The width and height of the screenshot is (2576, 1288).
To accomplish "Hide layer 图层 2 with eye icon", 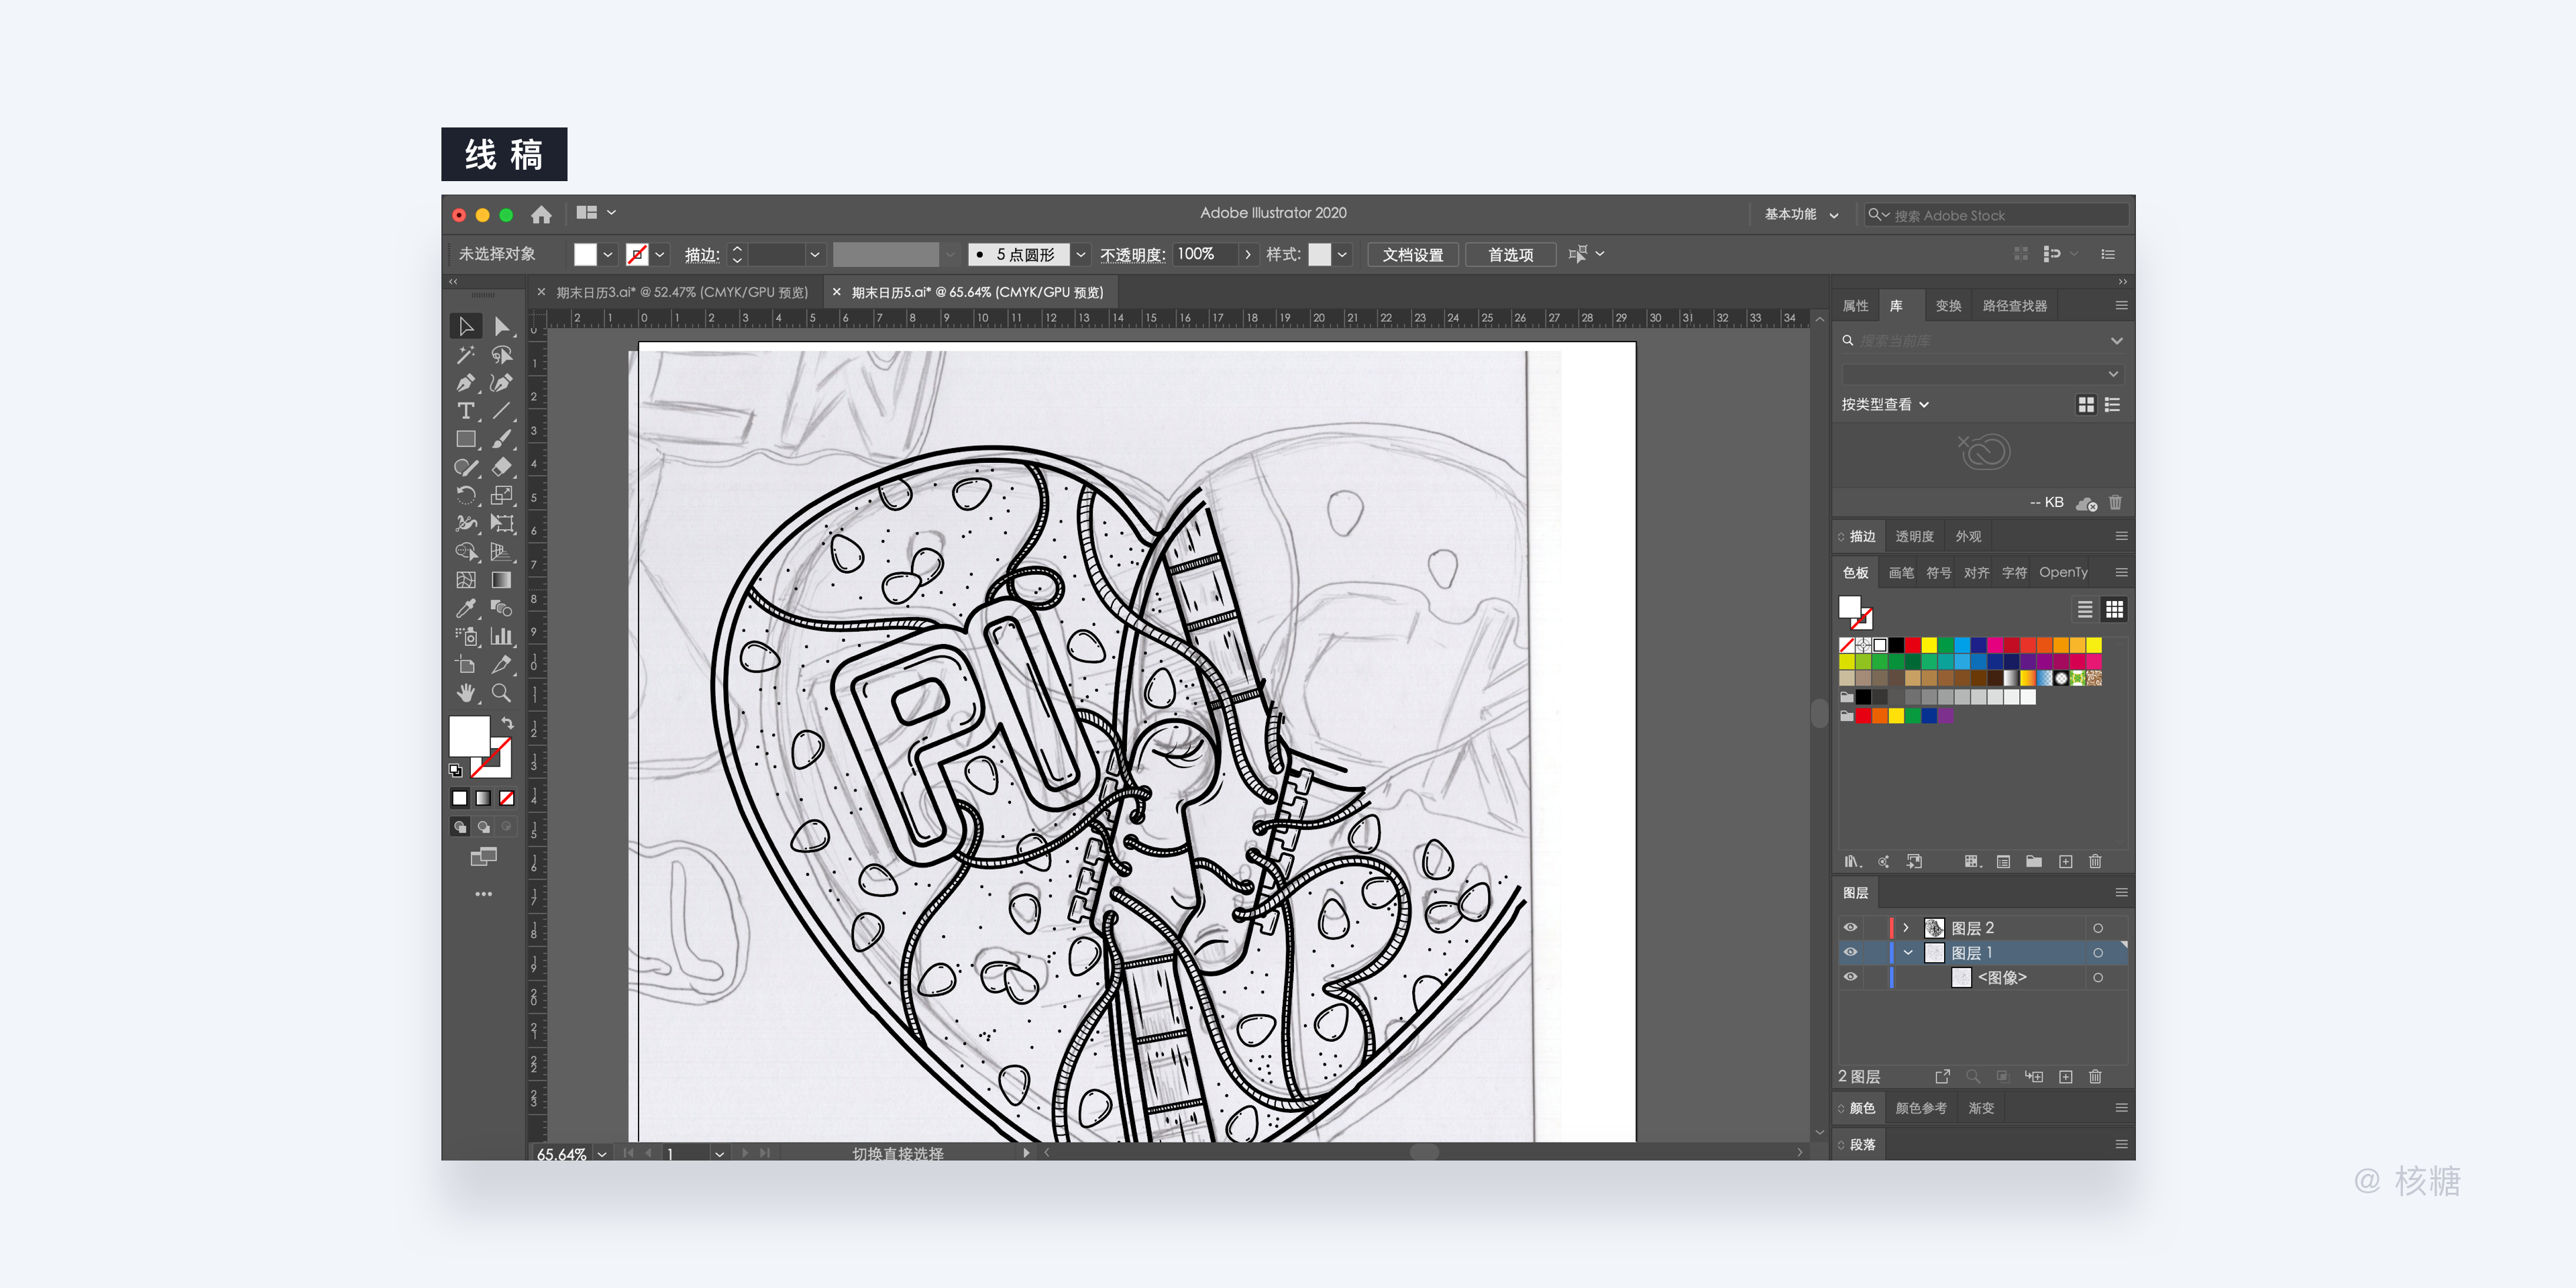I will [x=1850, y=927].
